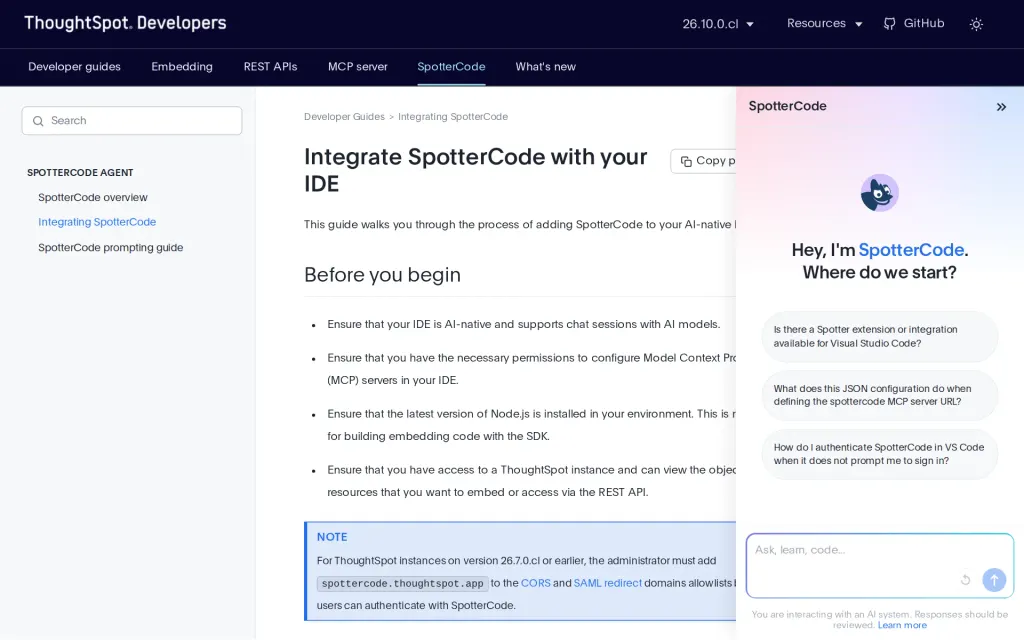Click the SpotterCode chat panel title
The width and height of the screenshot is (1024, 640).
coord(787,106)
